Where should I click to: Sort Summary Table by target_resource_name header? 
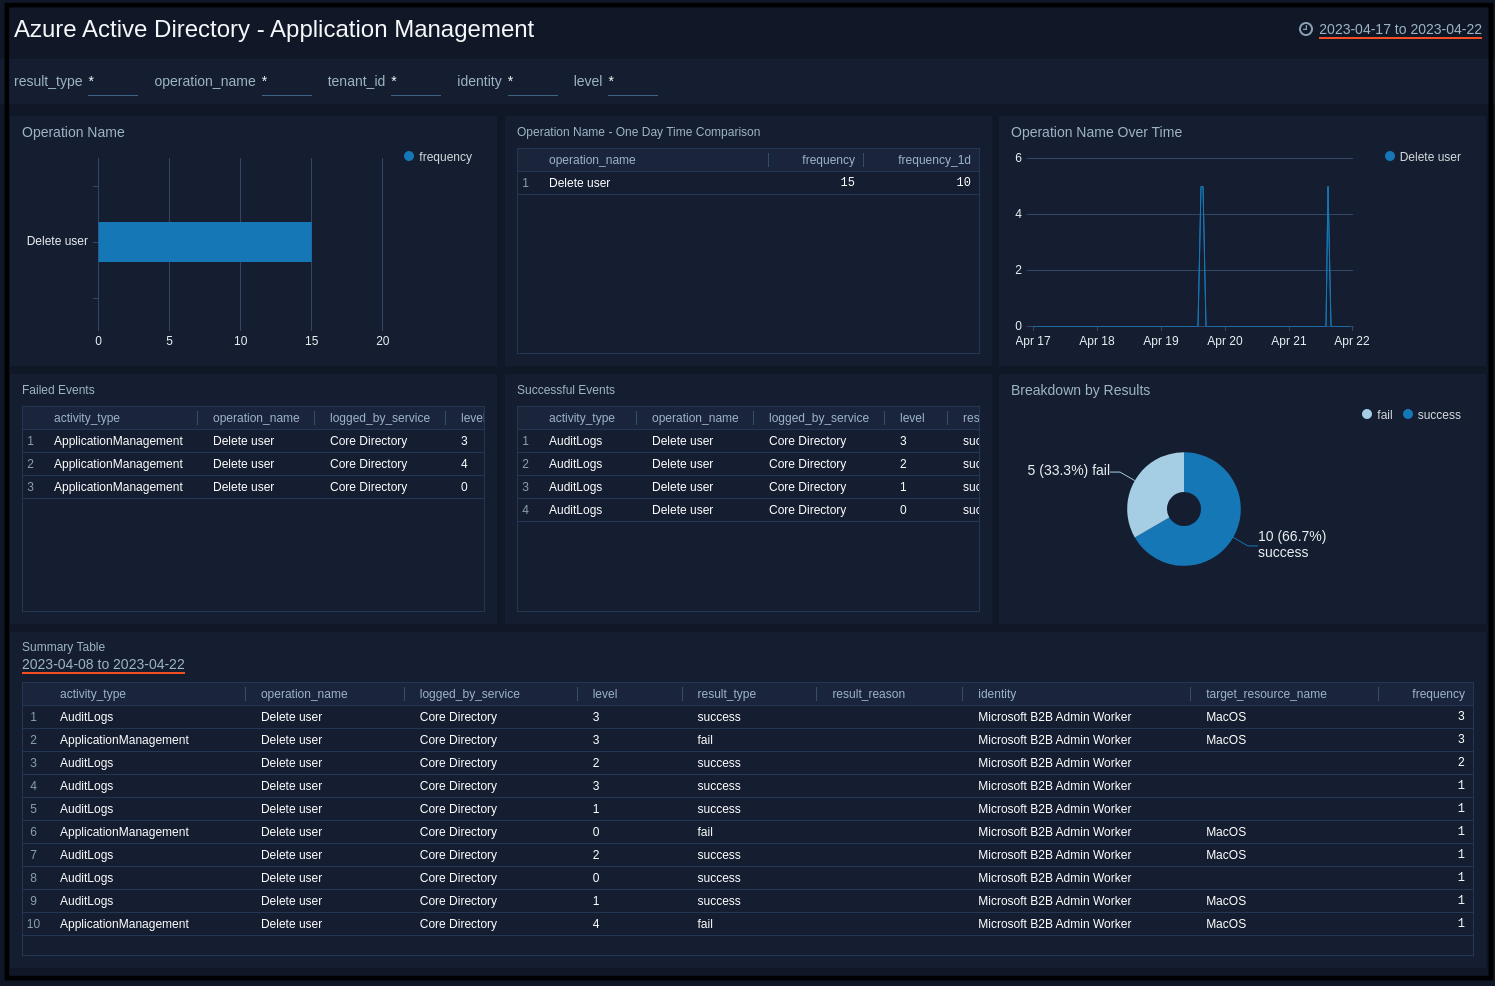(x=1266, y=694)
